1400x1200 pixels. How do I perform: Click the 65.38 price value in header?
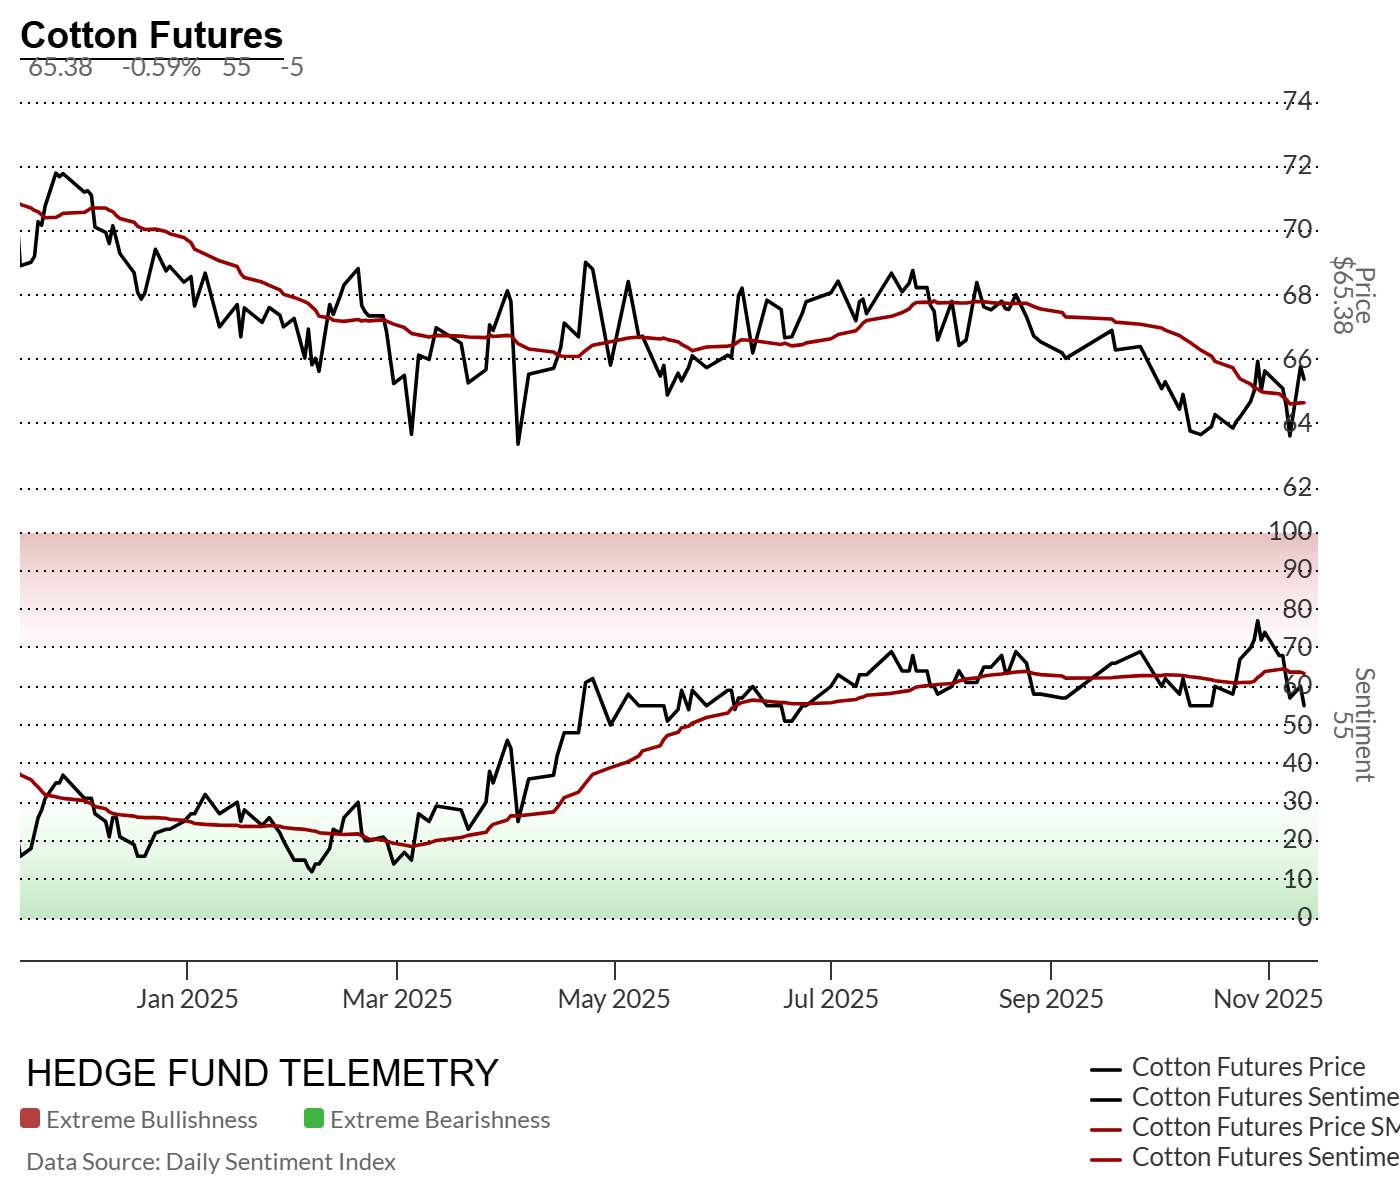(61, 68)
